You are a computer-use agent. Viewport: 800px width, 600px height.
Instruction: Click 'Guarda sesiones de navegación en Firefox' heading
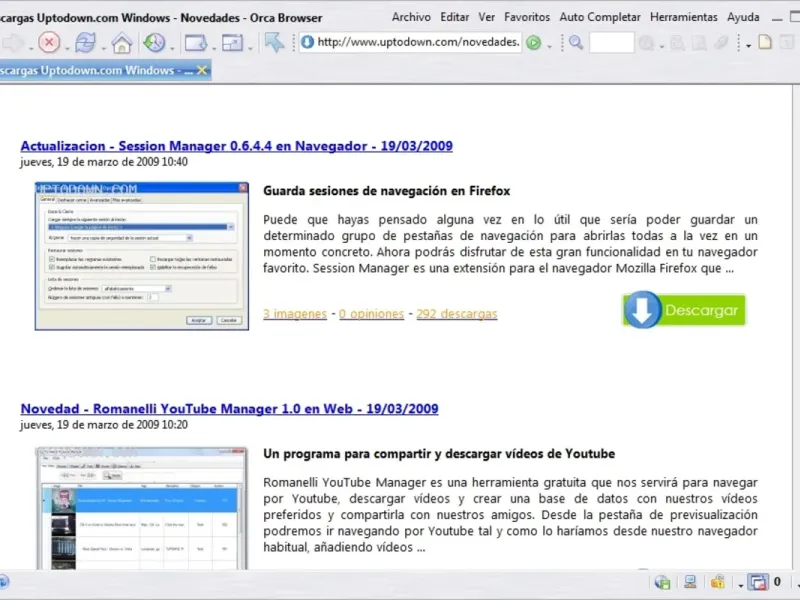coord(387,191)
